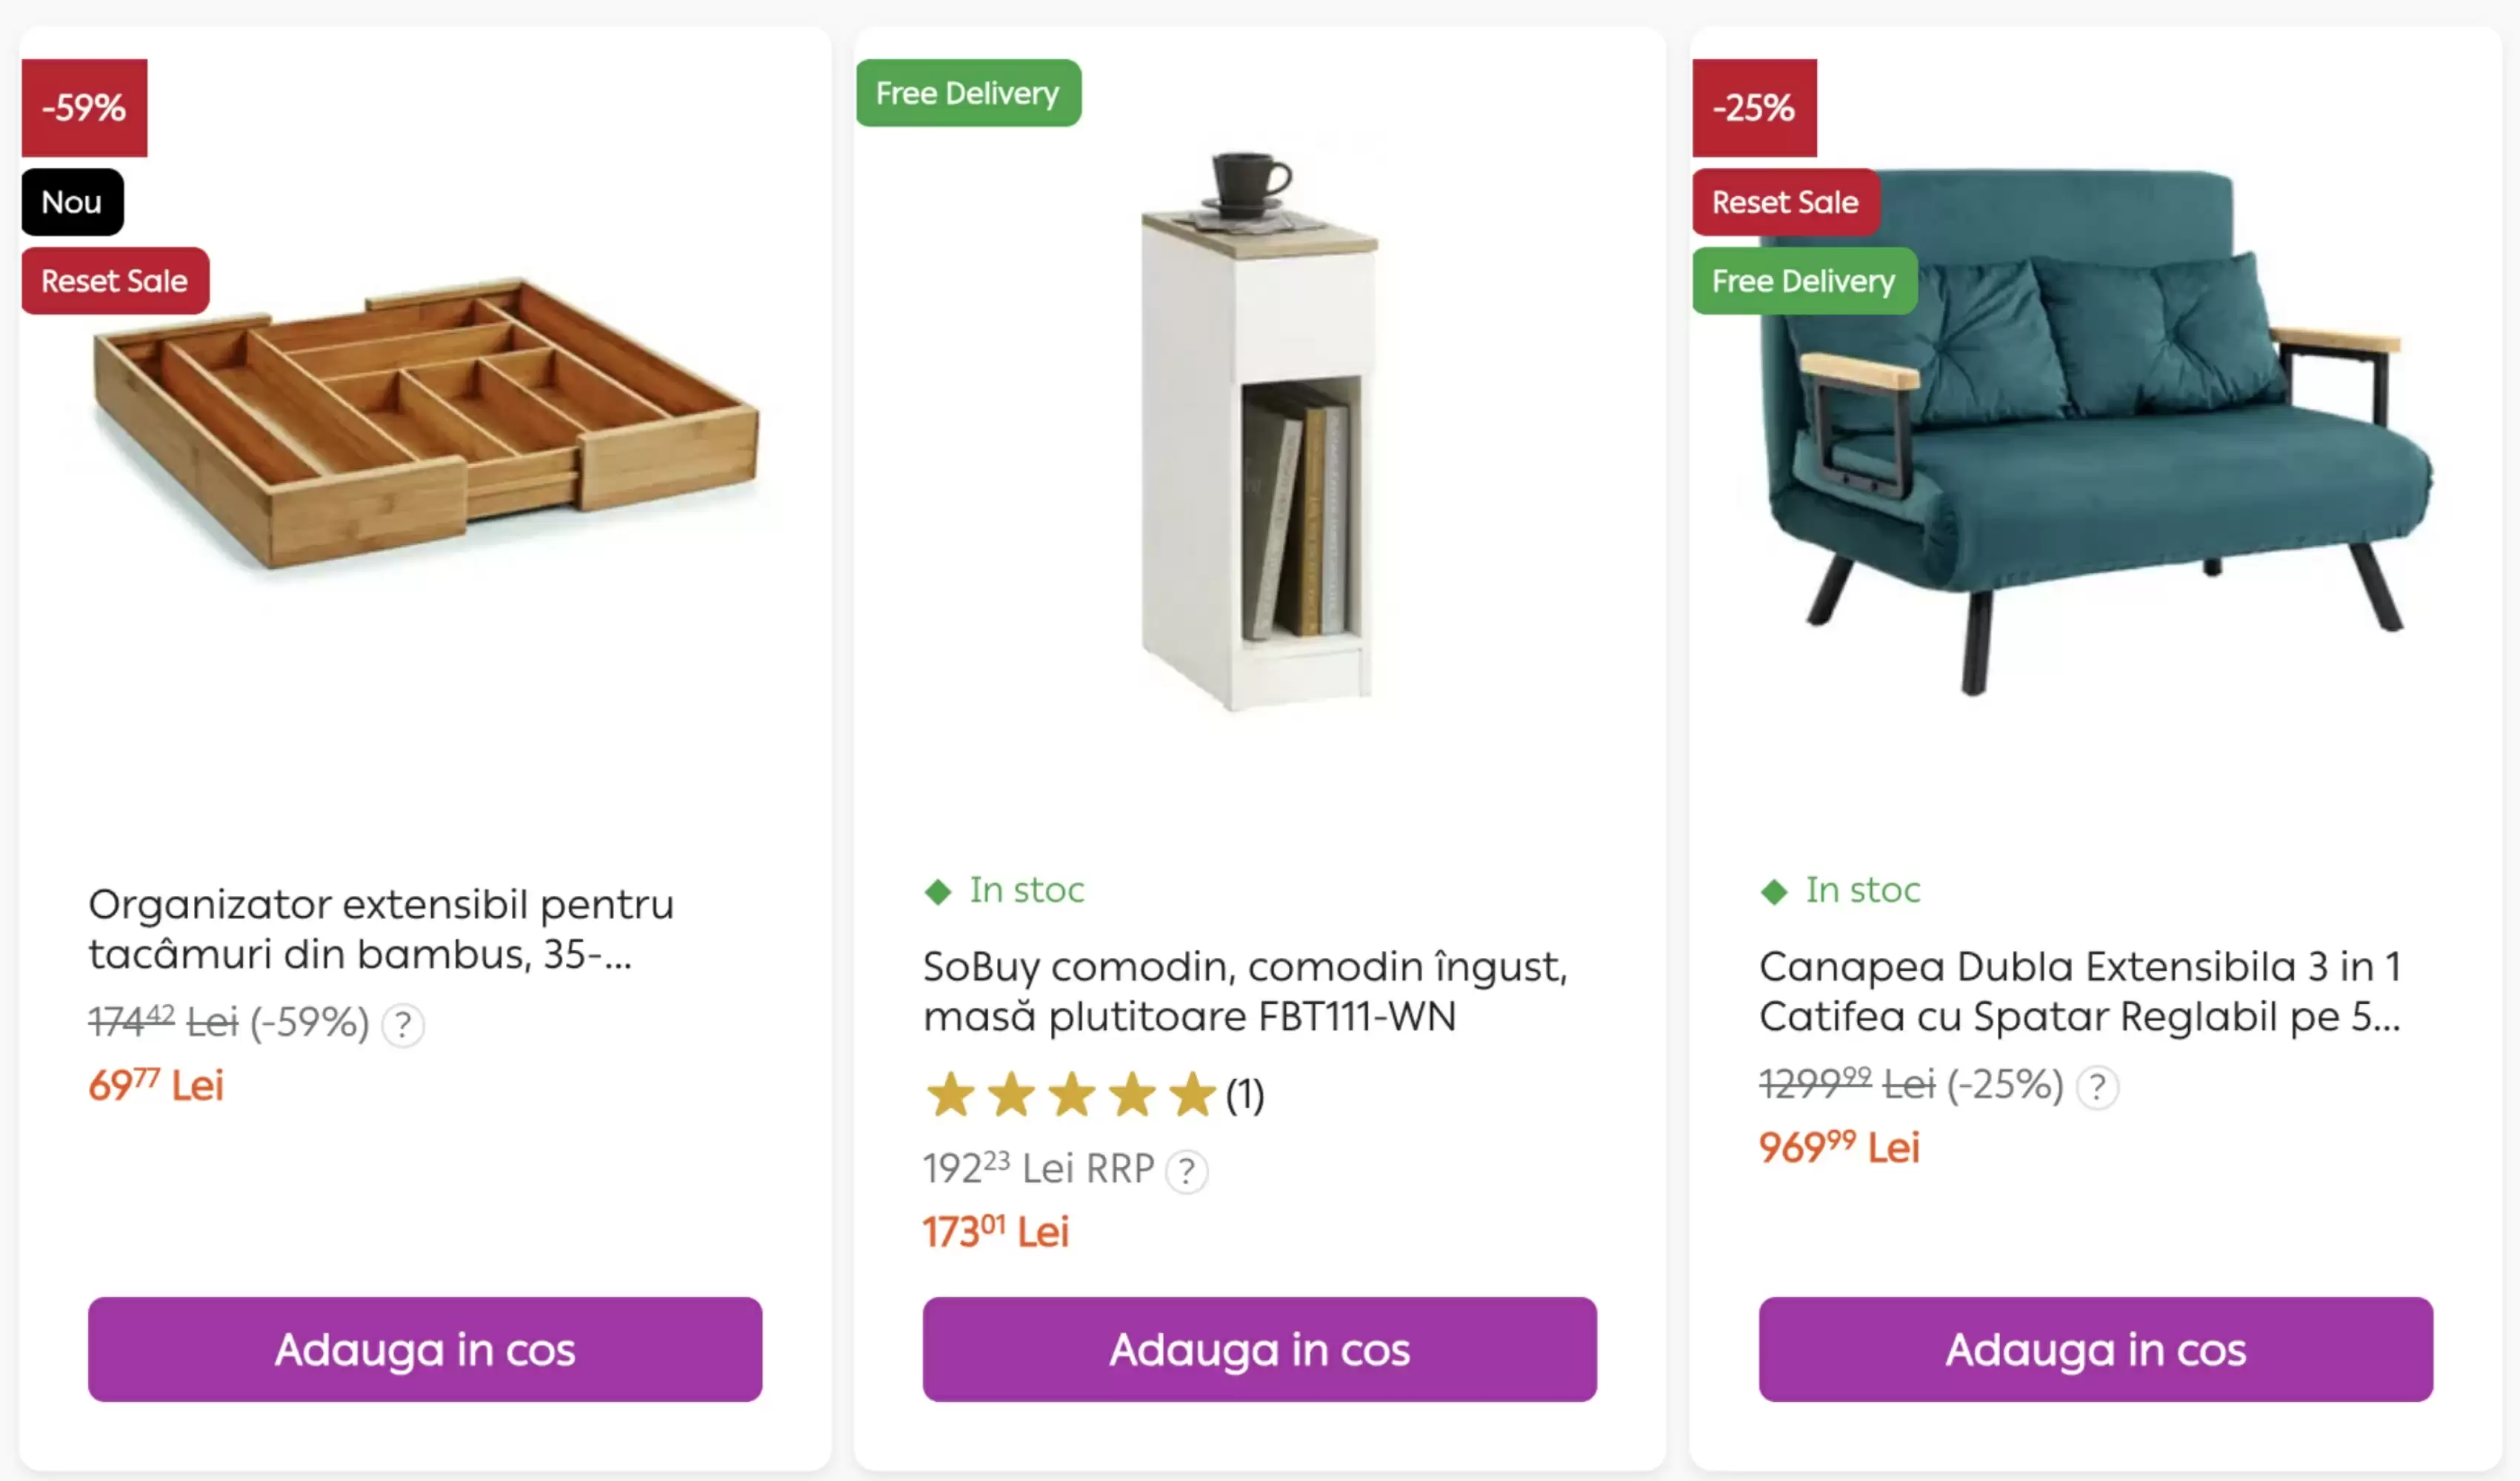This screenshot has height=1481, width=2520.
Task: Click the price info question mark for bamboo organizer
Action: click(403, 1025)
